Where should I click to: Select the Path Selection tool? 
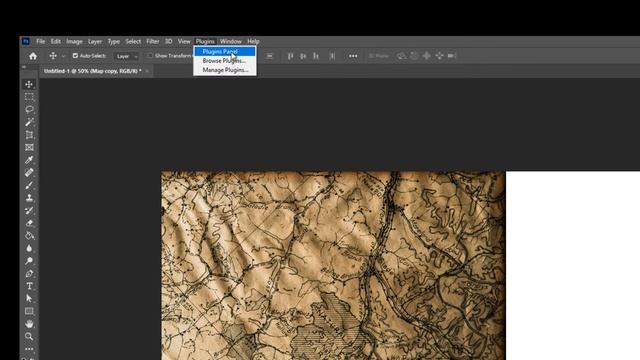coord(29,299)
